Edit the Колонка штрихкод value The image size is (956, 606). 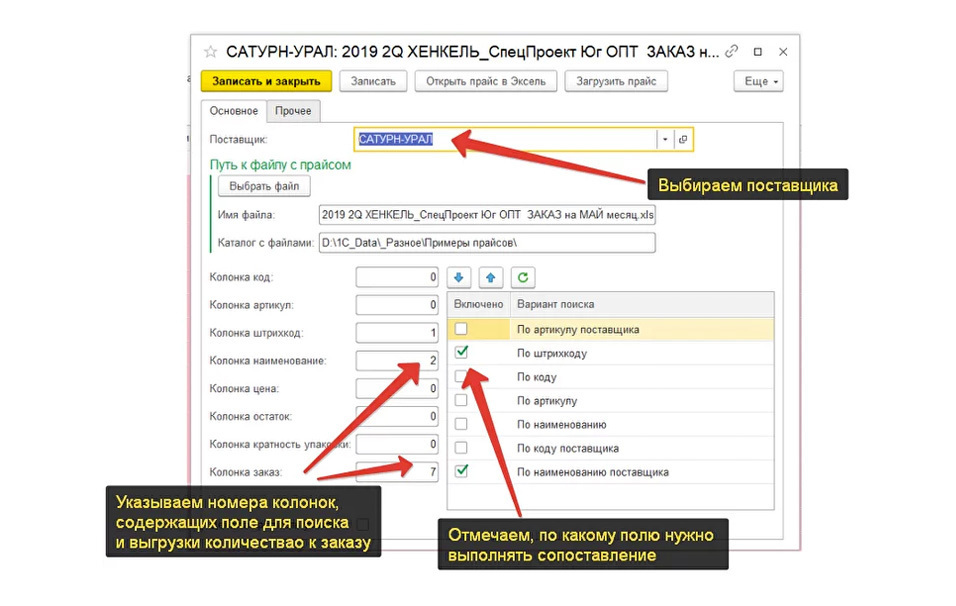[397, 333]
